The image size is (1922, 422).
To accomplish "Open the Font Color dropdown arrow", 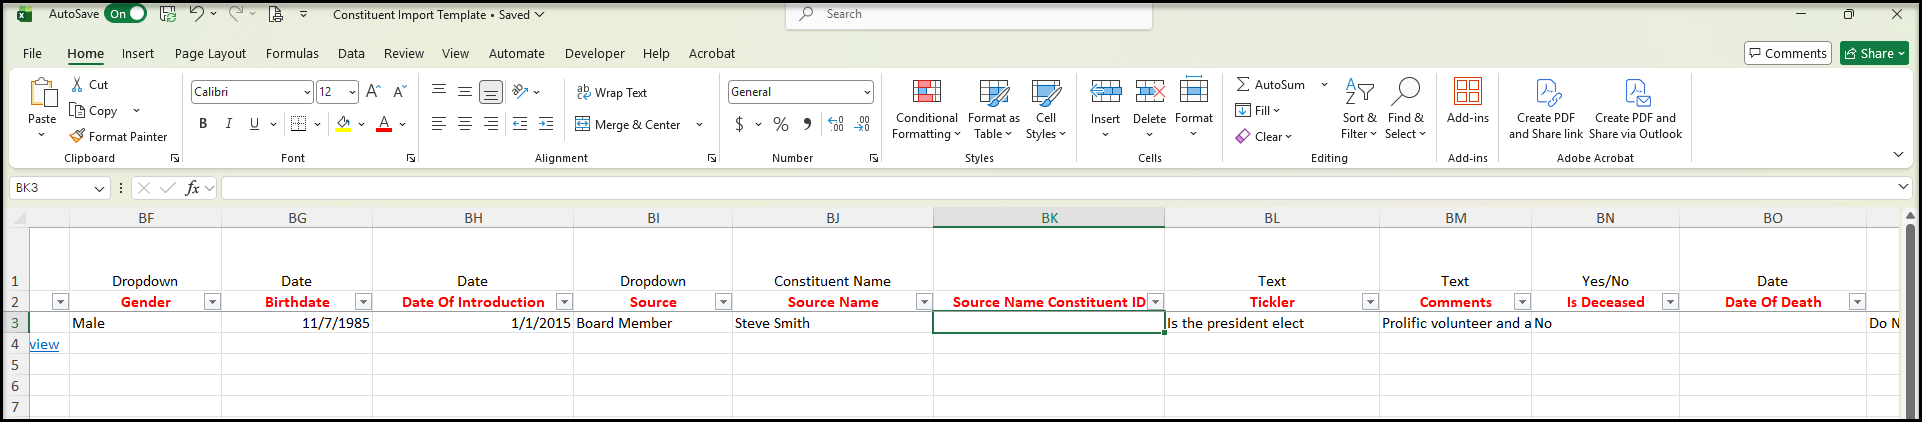I will [403, 125].
